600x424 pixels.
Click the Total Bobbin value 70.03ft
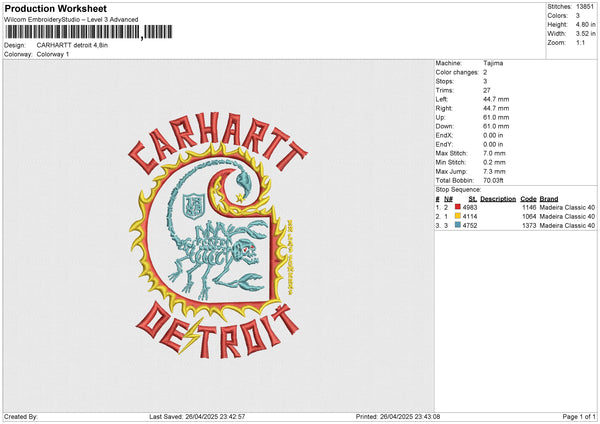(496, 180)
